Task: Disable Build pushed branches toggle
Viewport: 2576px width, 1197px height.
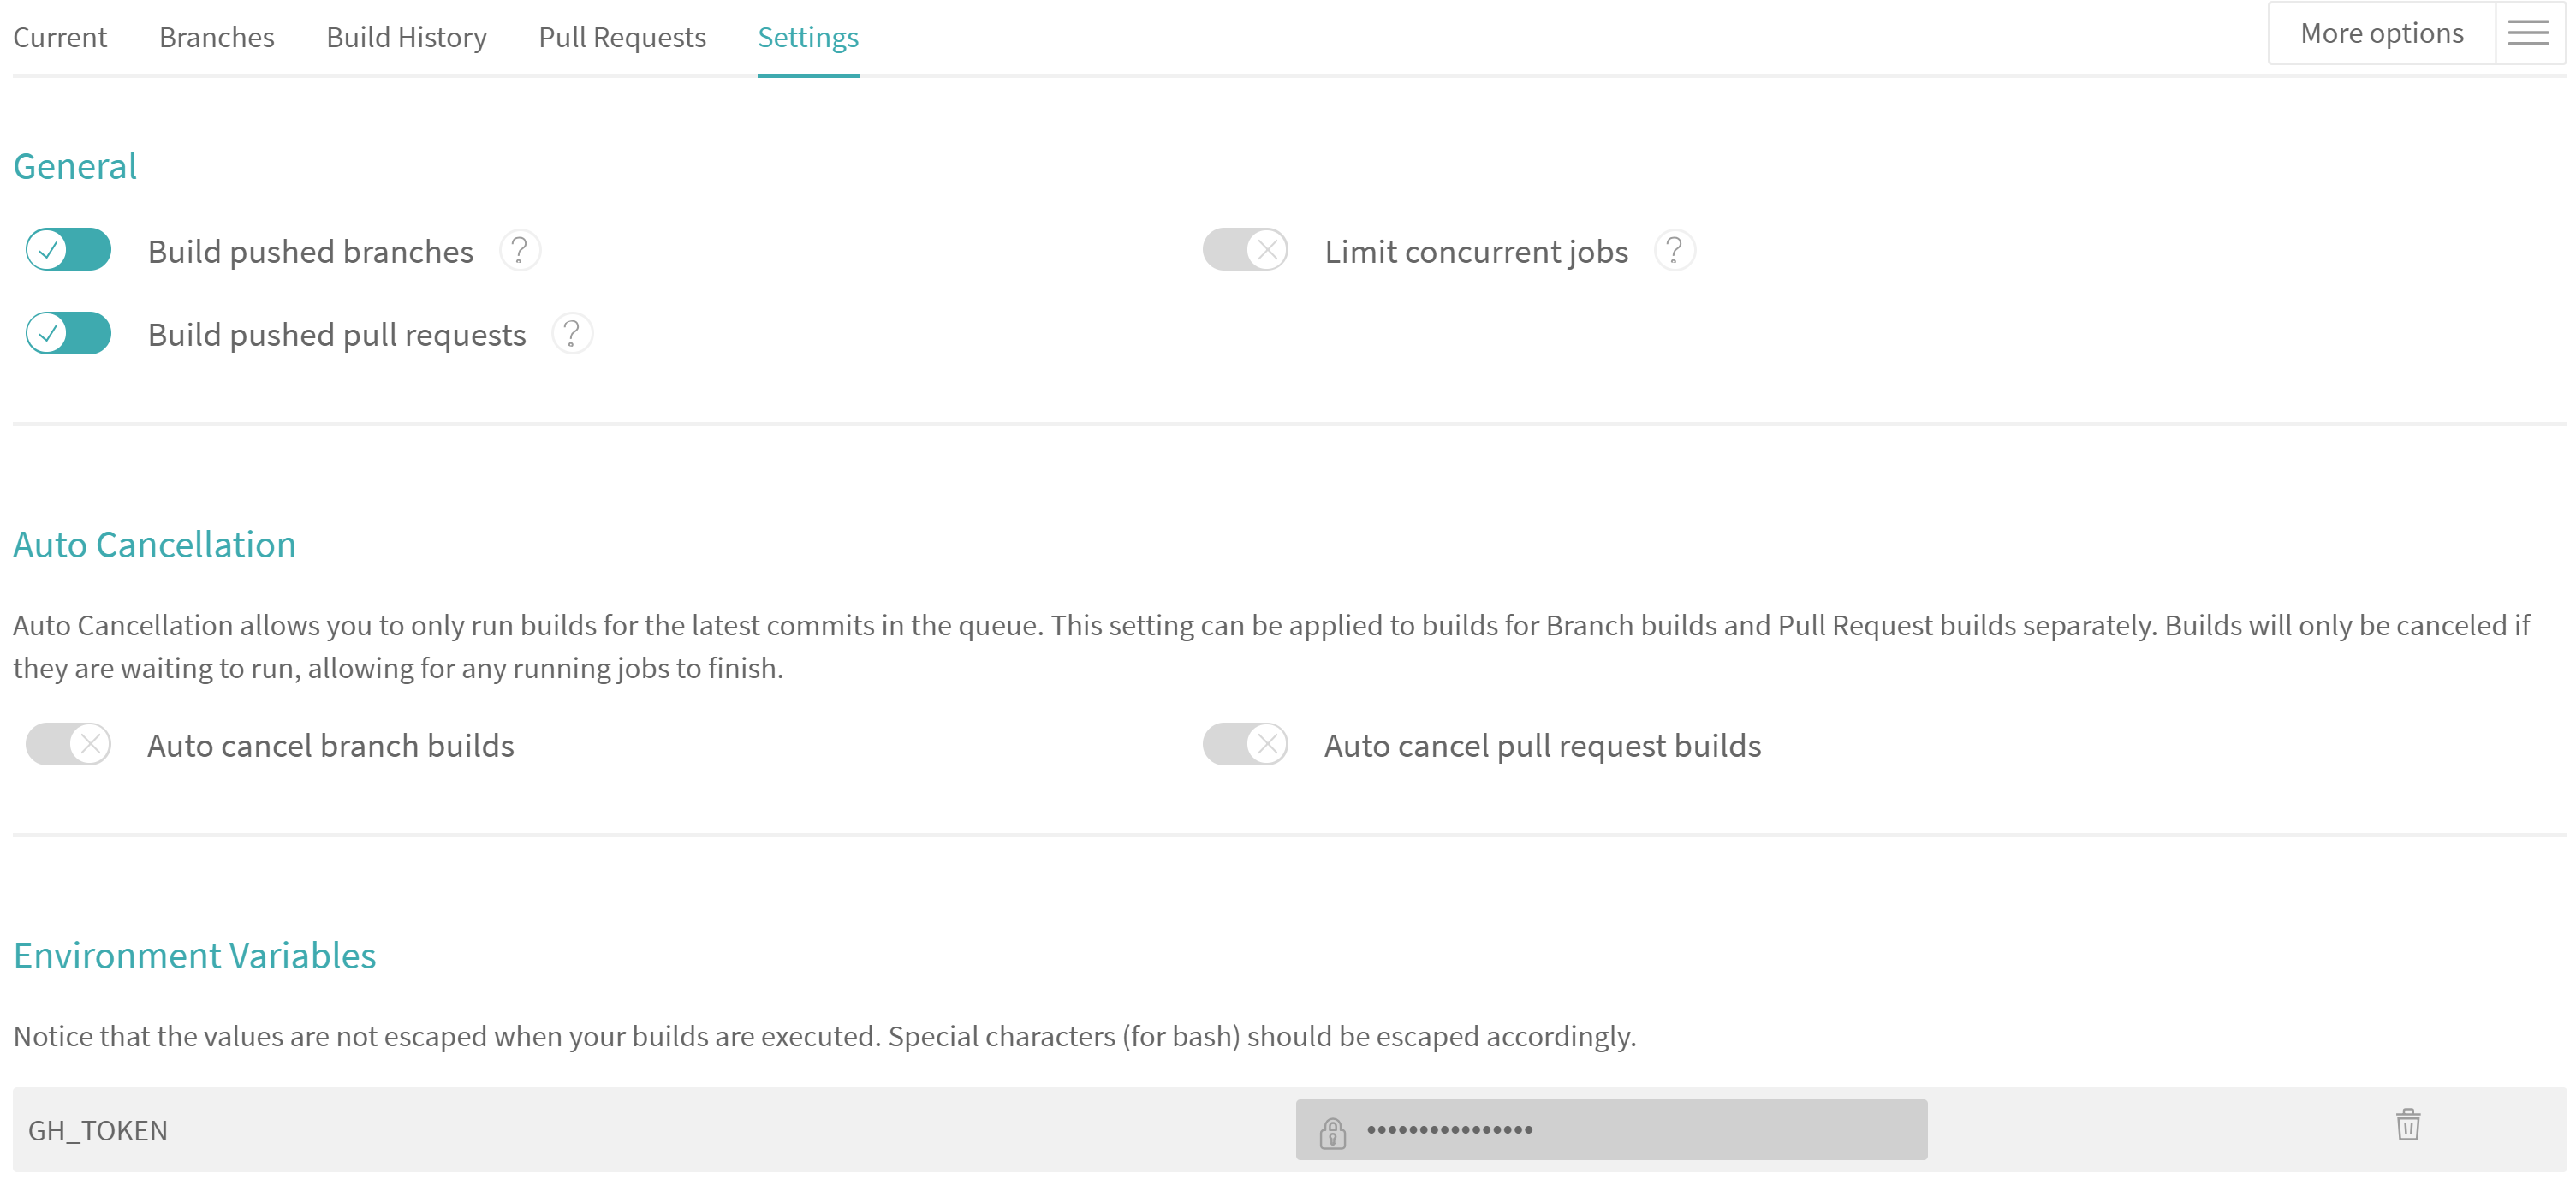Action: tap(68, 250)
